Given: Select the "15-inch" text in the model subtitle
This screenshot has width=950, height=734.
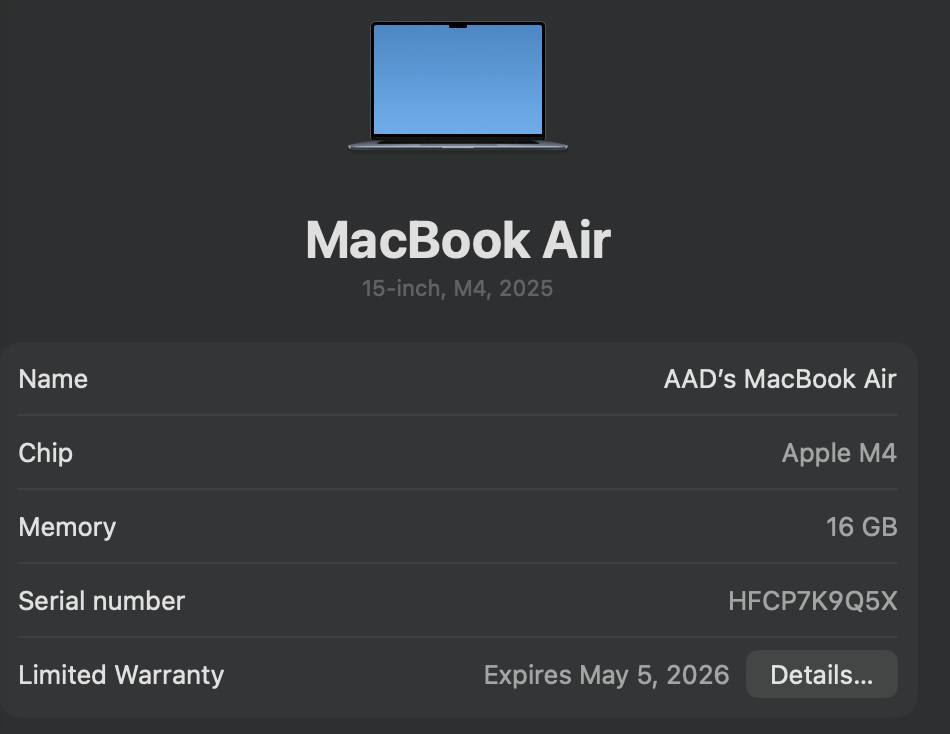Looking at the screenshot, I should tap(400, 289).
